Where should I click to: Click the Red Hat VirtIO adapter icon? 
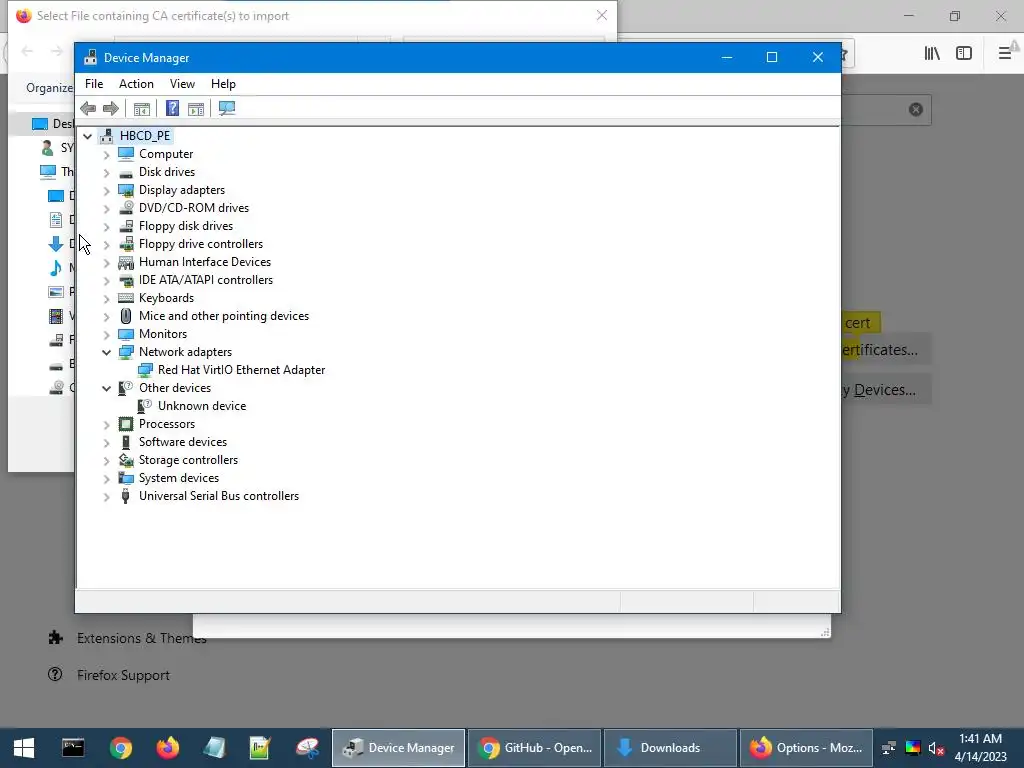coord(145,370)
